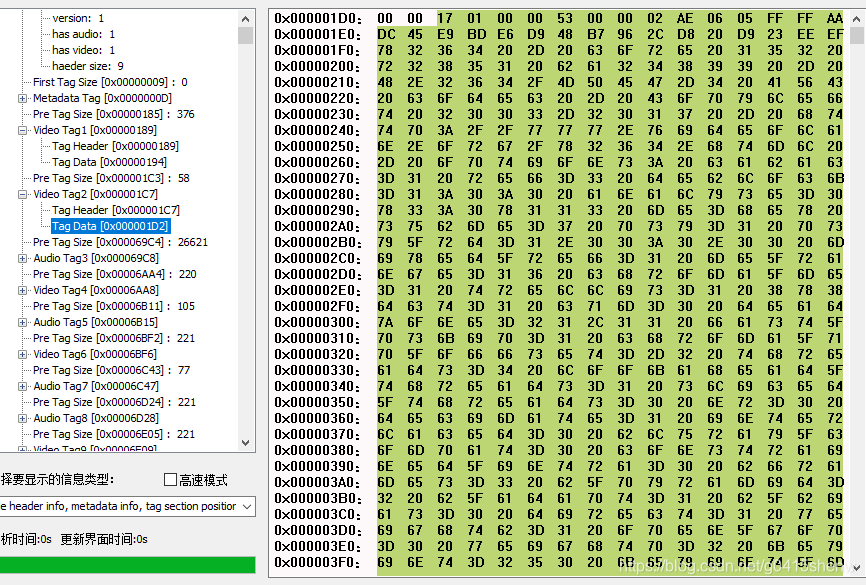866x585 pixels.
Task: Select the 'has video: 1' row
Action: (83, 50)
